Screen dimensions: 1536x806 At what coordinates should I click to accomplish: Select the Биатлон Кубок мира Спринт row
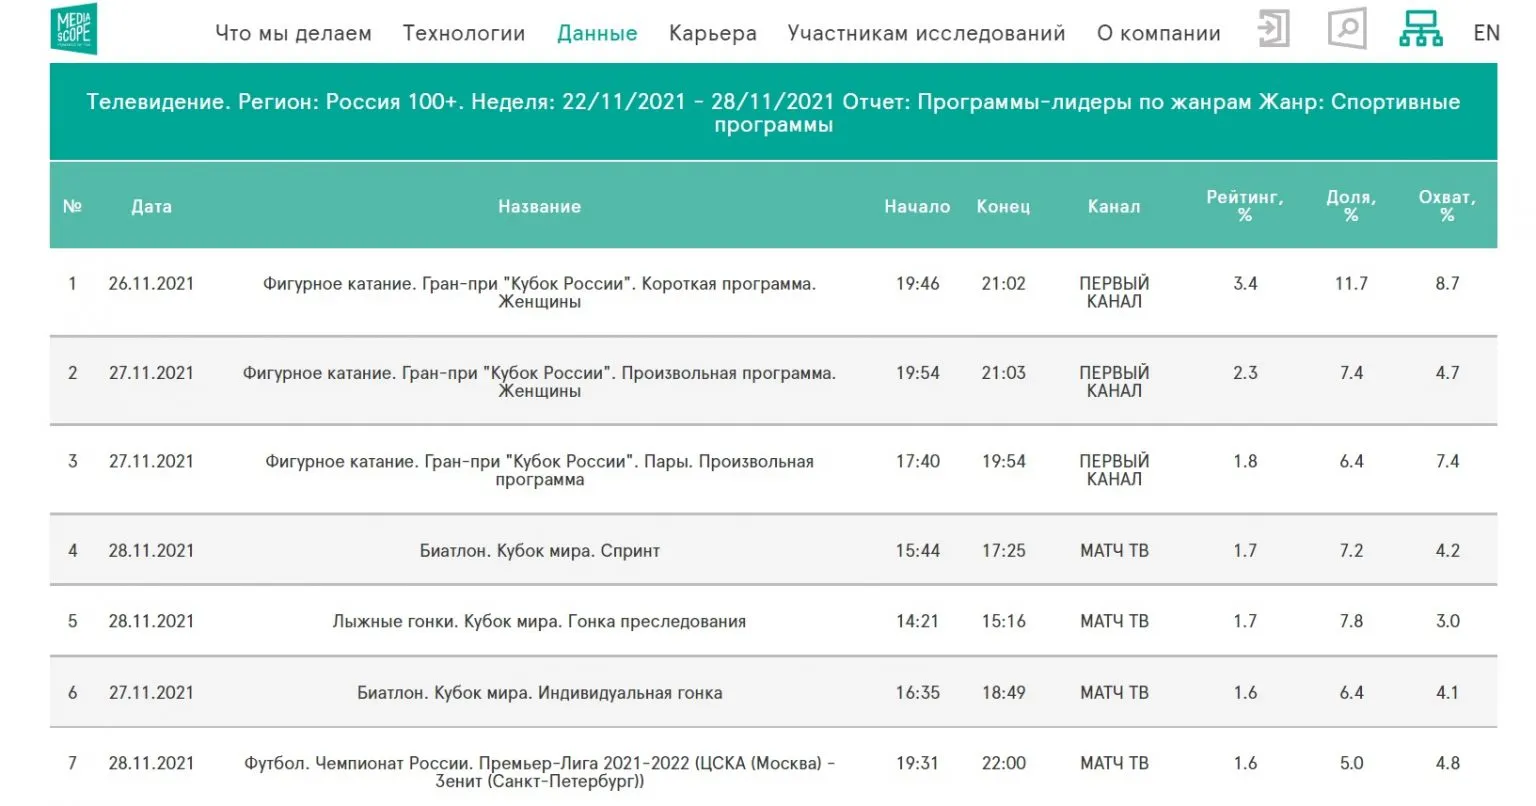[539, 551]
